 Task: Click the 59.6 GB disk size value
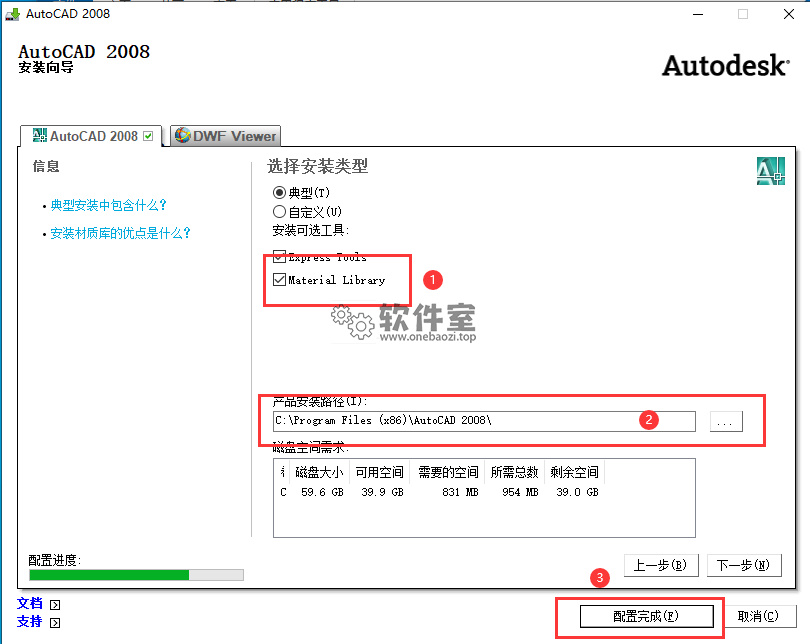tap(322, 493)
